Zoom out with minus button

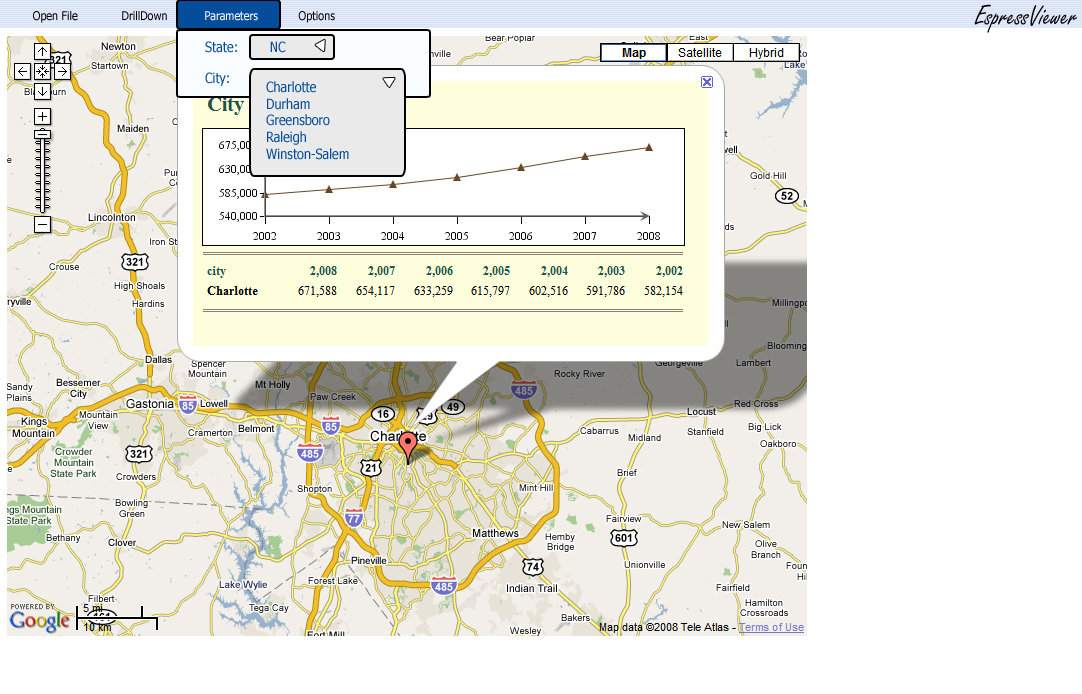[42, 224]
